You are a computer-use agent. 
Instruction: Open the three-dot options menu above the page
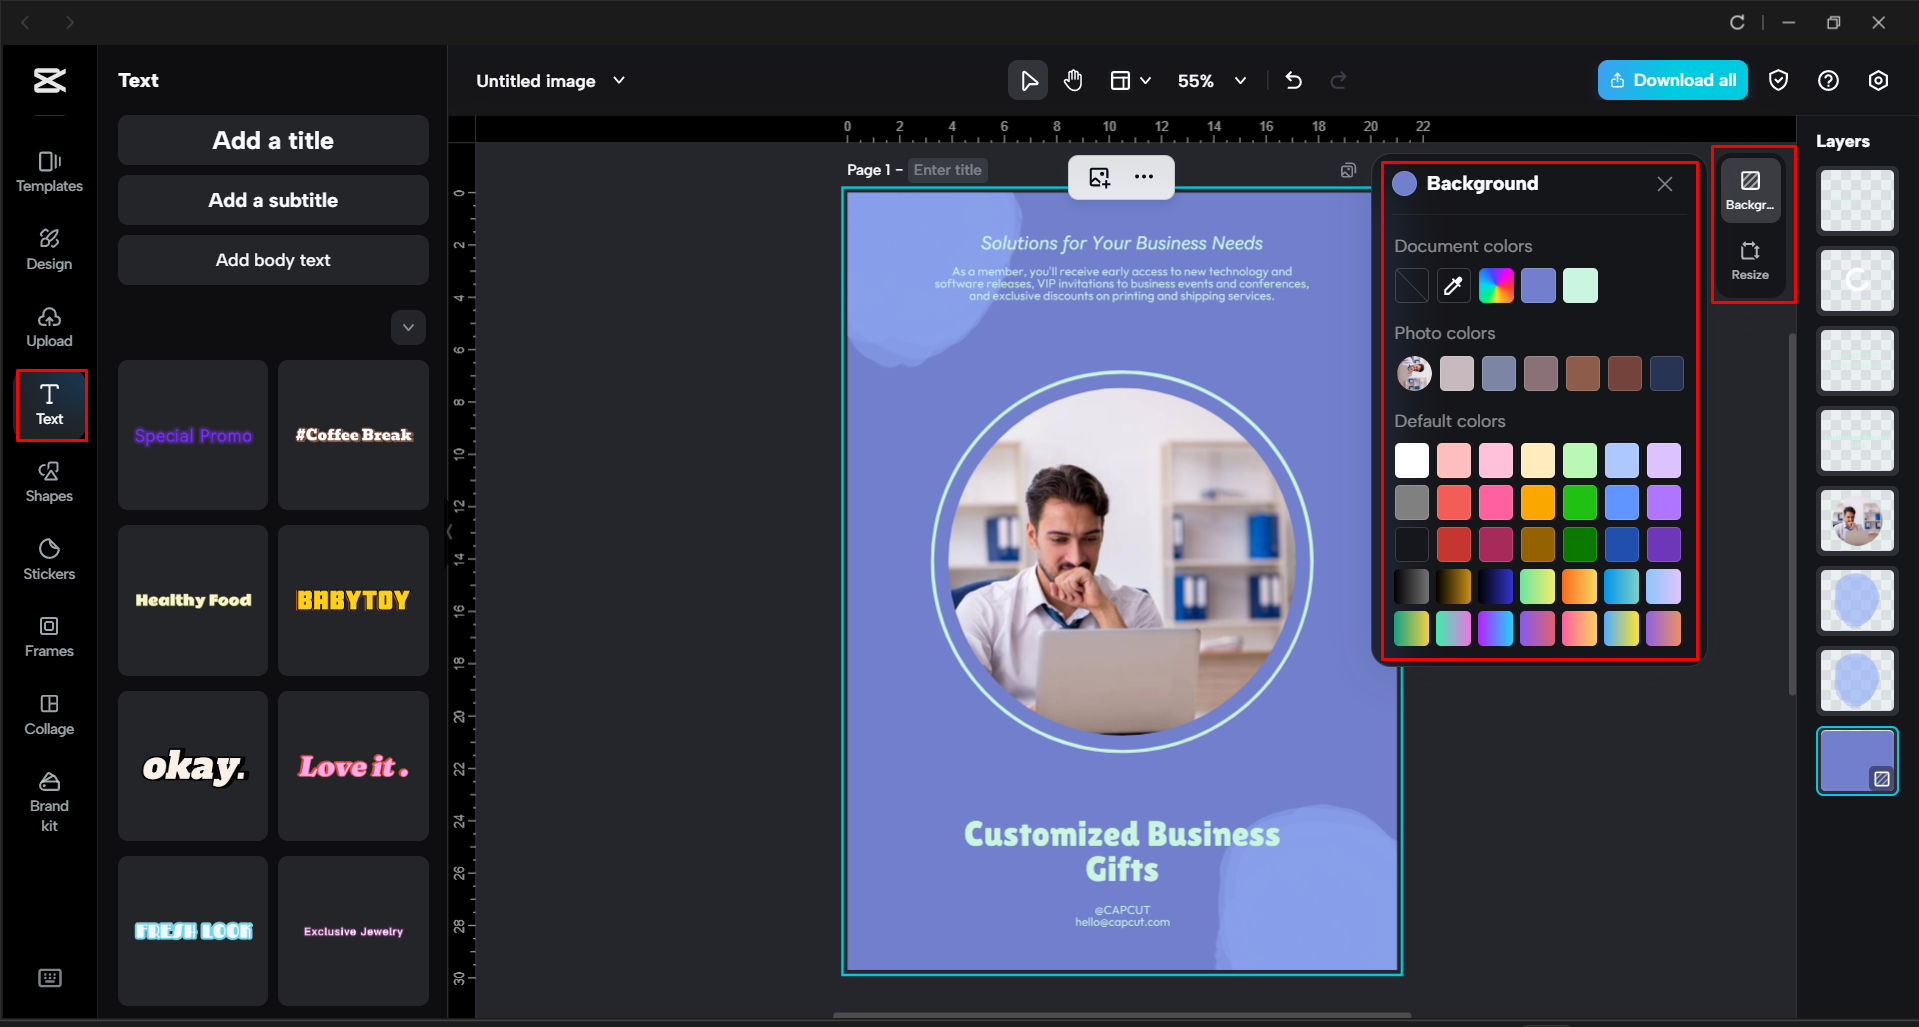tap(1144, 177)
